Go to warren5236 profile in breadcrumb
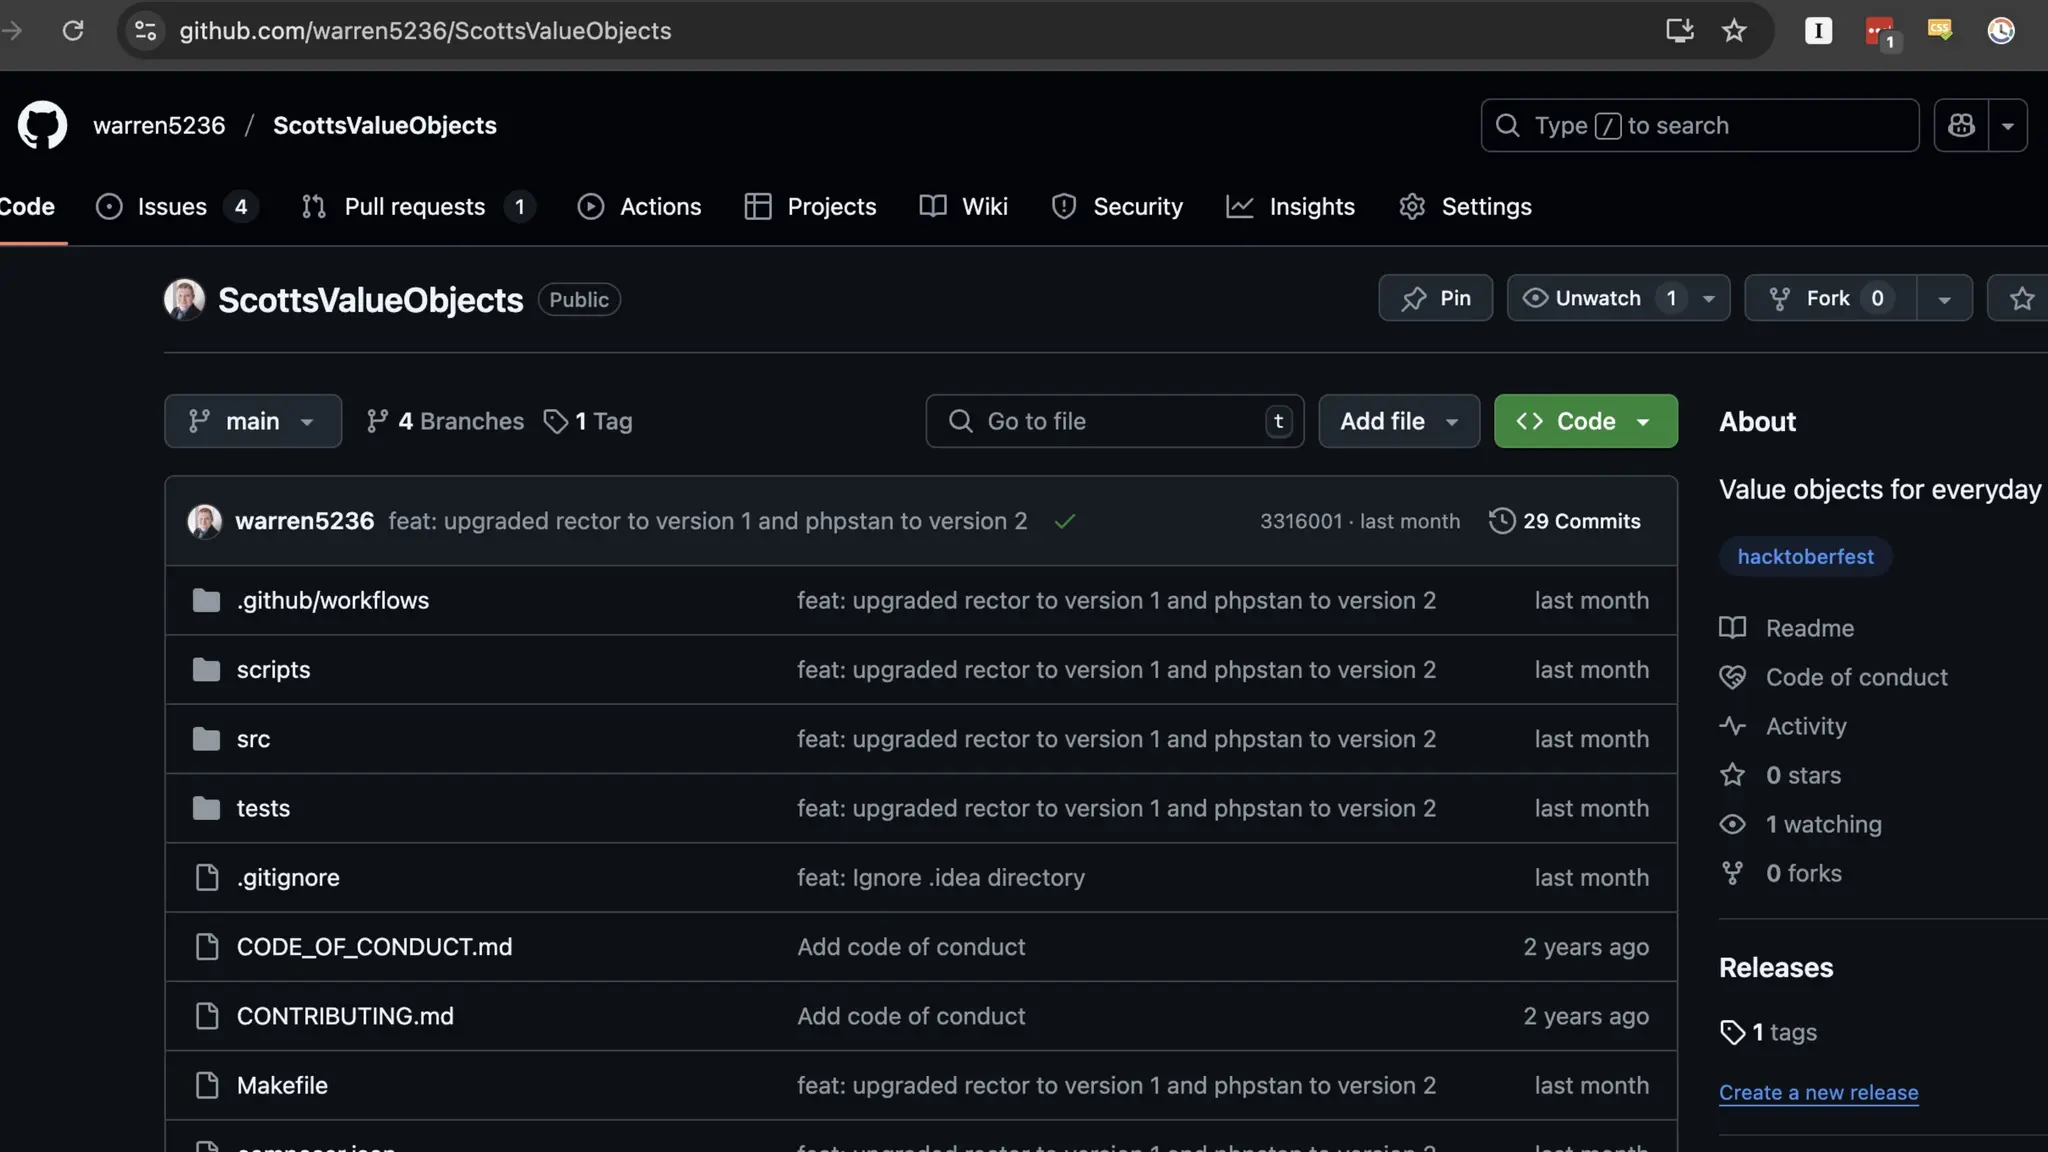The image size is (2048, 1152). pos(159,125)
